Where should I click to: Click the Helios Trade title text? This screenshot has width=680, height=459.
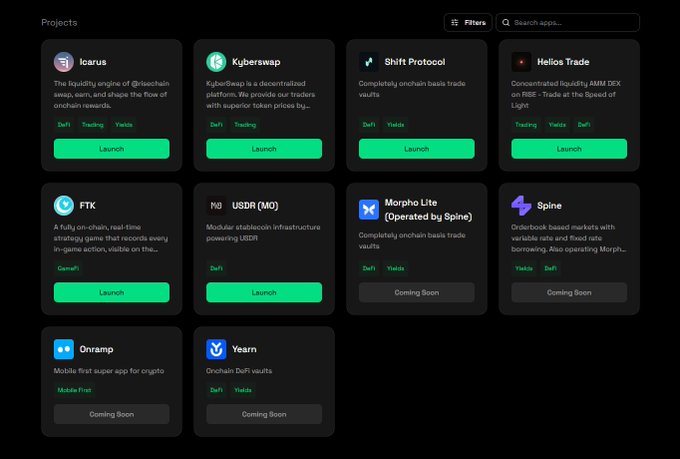point(563,62)
